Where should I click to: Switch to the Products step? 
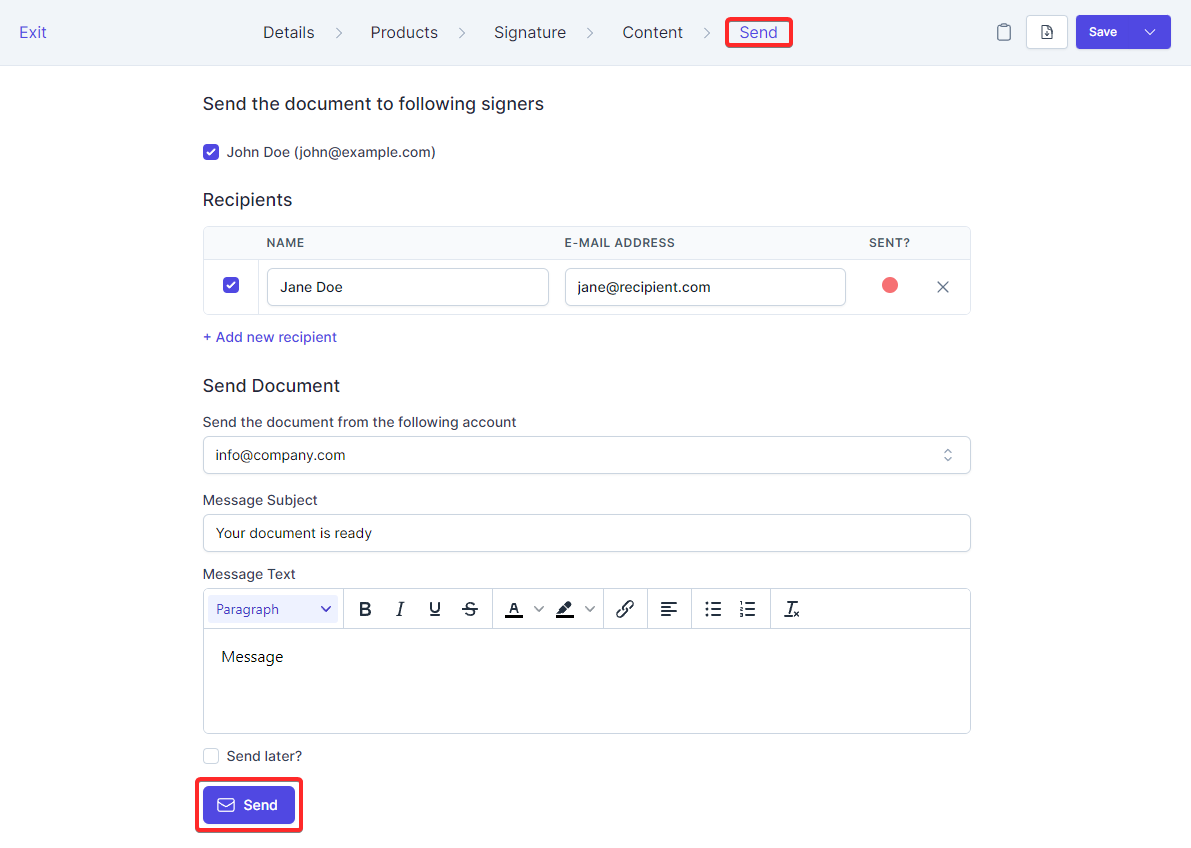pyautogui.click(x=404, y=32)
